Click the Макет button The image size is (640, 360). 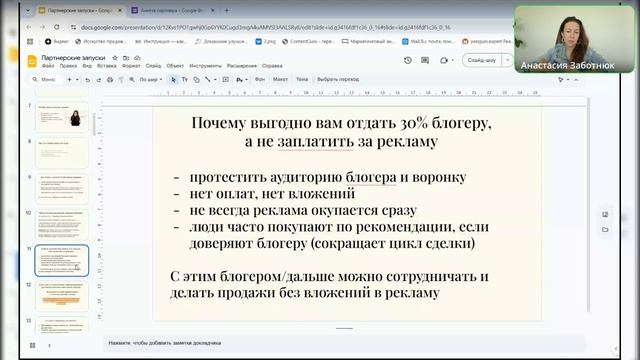coord(280,79)
